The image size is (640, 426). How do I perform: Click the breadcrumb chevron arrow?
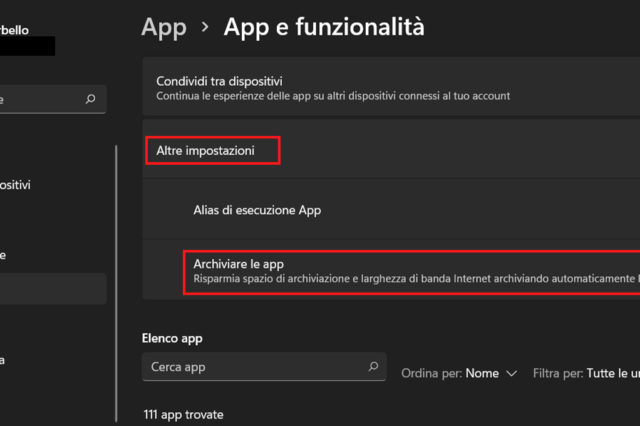[x=205, y=27]
